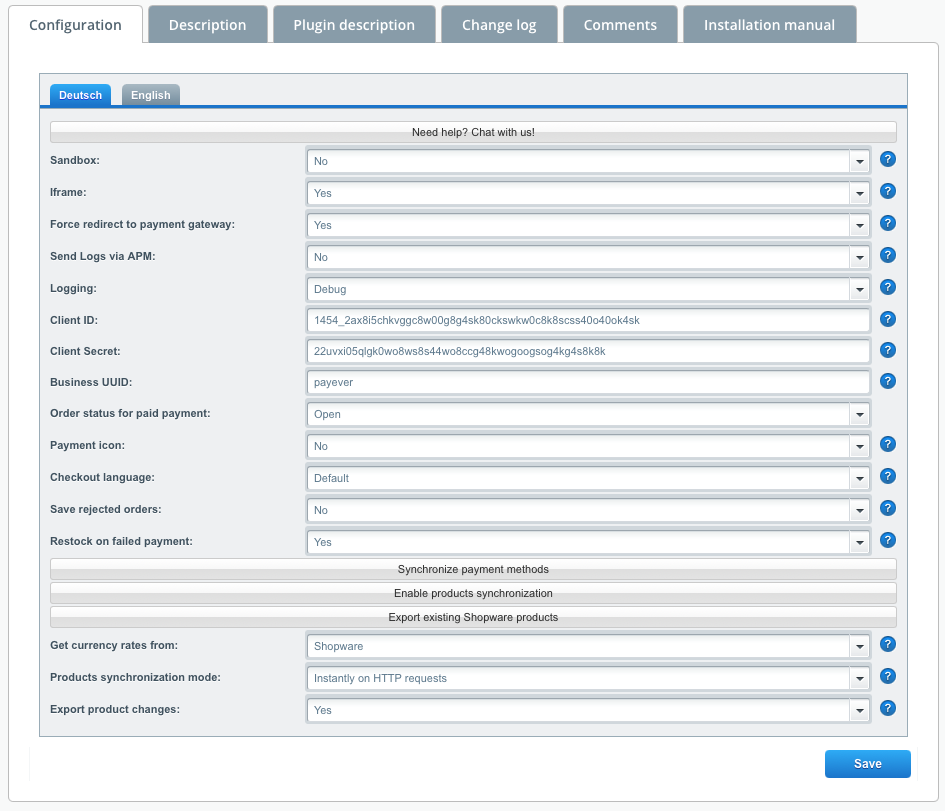Expand Export product changes dropdown
The width and height of the screenshot is (945, 811).
coord(859,710)
